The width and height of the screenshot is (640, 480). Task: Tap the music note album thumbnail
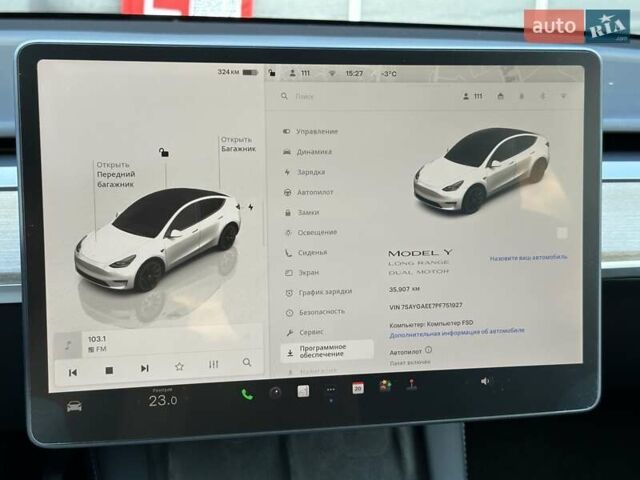(x=68, y=345)
